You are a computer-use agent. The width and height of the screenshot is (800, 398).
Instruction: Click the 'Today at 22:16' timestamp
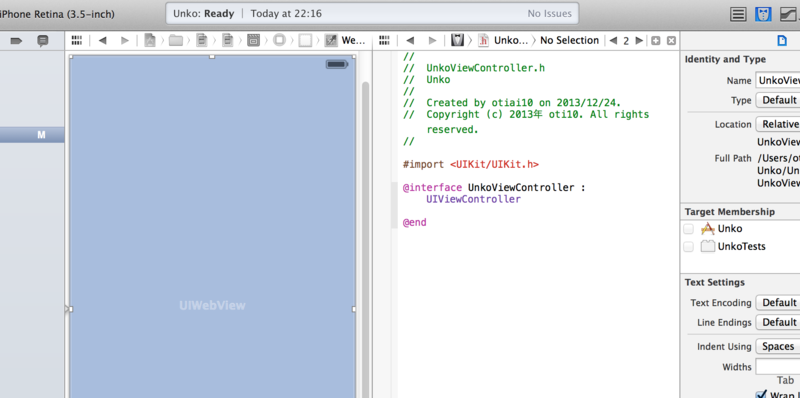(286, 14)
